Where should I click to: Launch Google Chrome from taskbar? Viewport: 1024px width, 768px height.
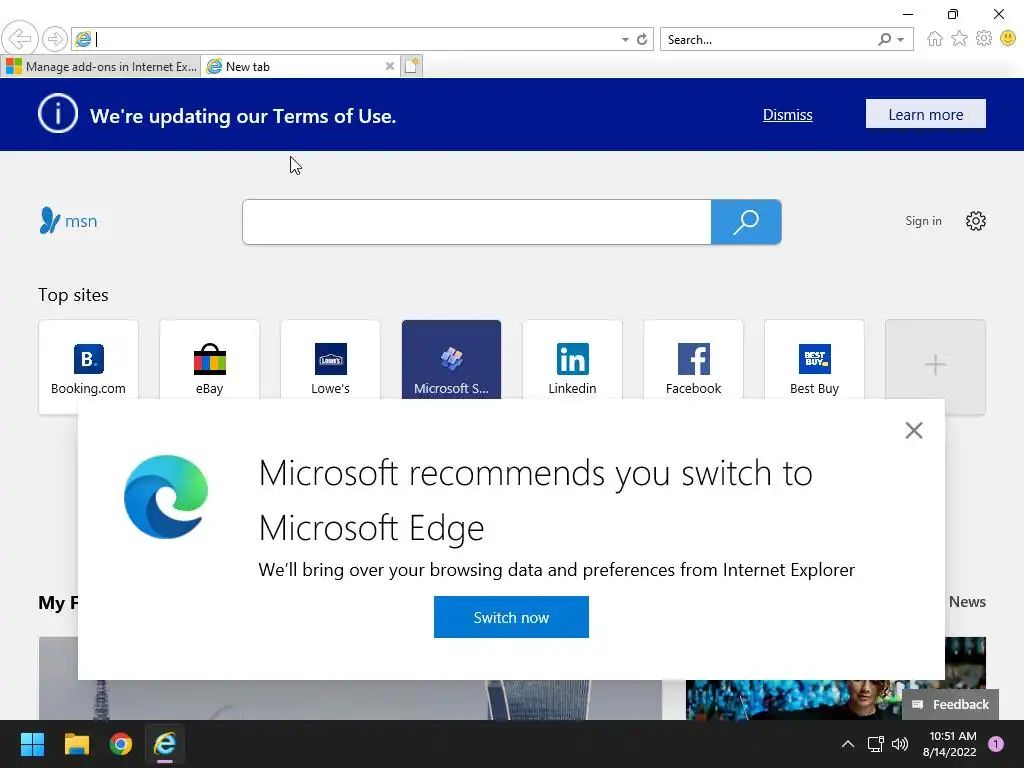121,744
